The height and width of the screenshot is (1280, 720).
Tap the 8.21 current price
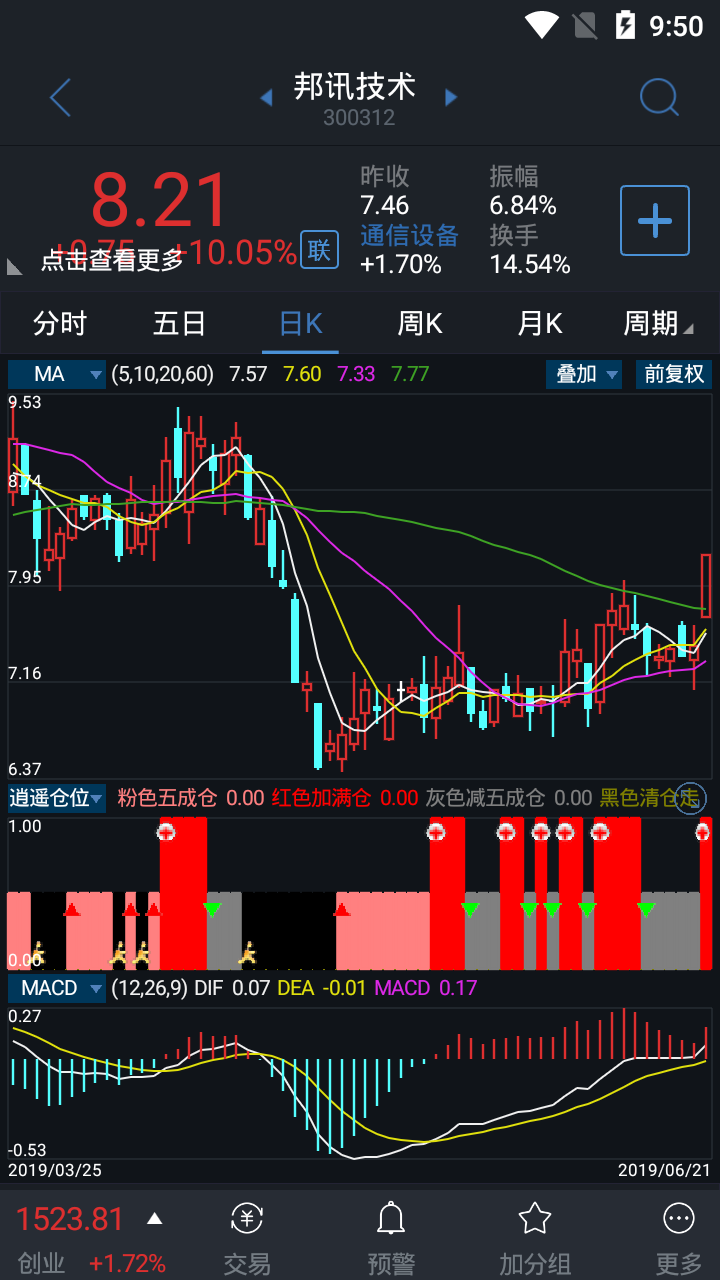click(x=160, y=201)
